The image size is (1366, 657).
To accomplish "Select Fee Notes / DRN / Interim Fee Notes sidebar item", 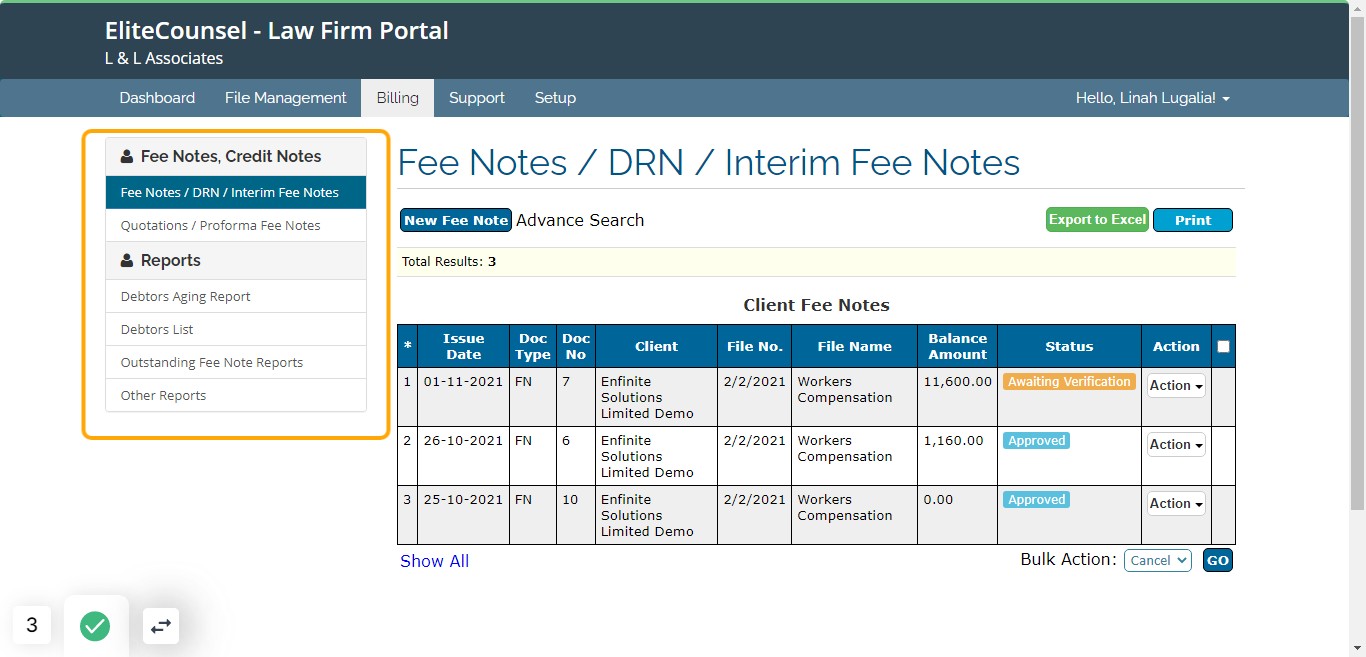I will 236,193.
